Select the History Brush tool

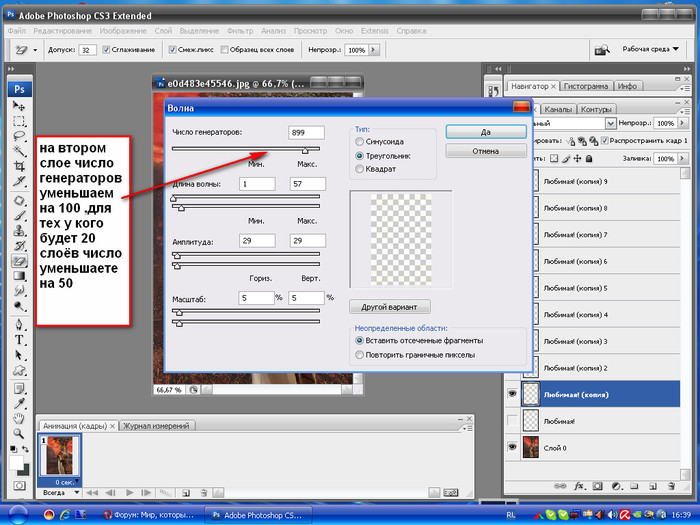[x=19, y=246]
